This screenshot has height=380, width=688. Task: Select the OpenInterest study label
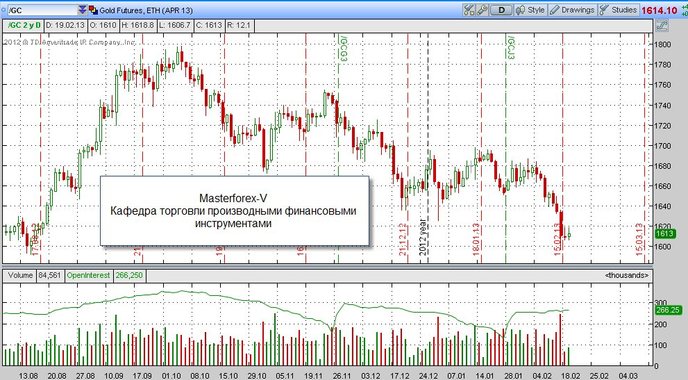(x=88, y=276)
